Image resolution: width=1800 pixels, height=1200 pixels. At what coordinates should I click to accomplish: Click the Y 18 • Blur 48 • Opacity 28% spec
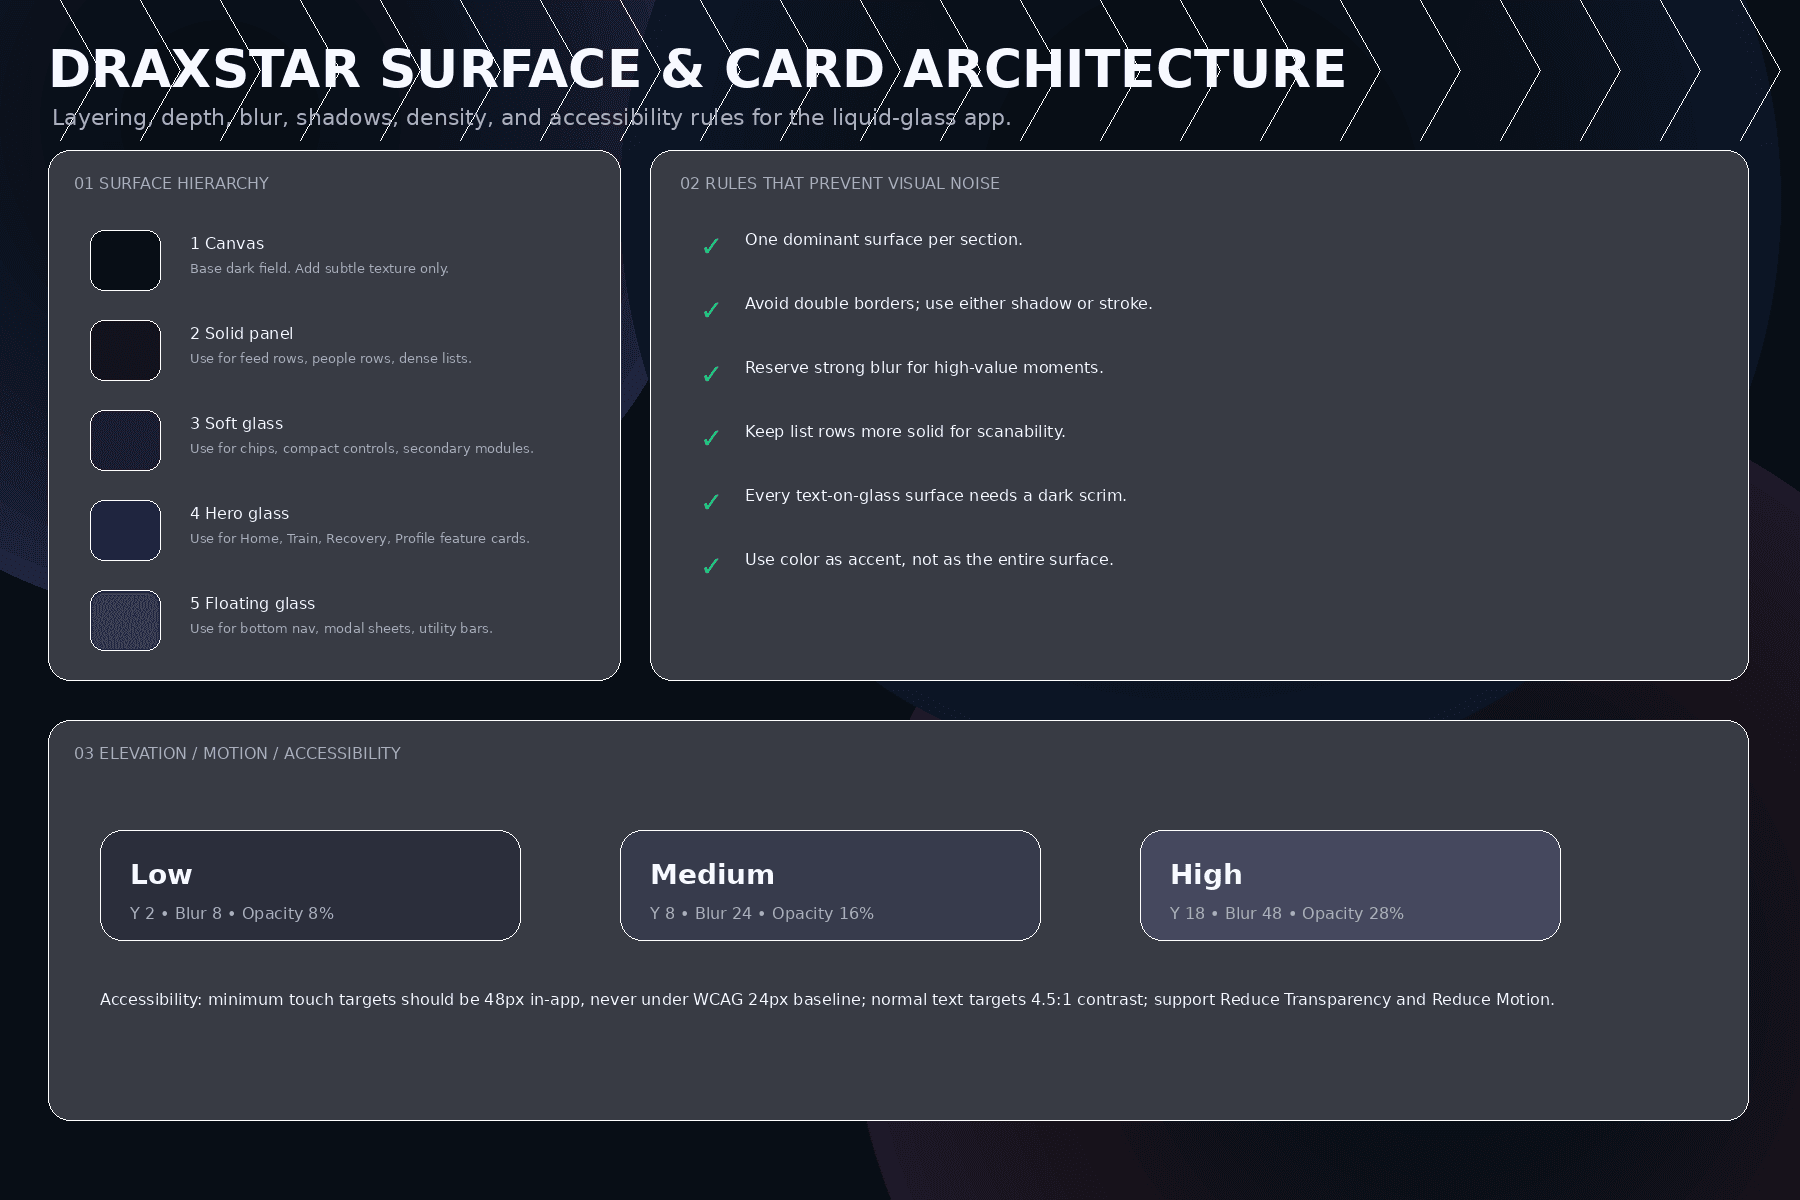pyautogui.click(x=1287, y=914)
